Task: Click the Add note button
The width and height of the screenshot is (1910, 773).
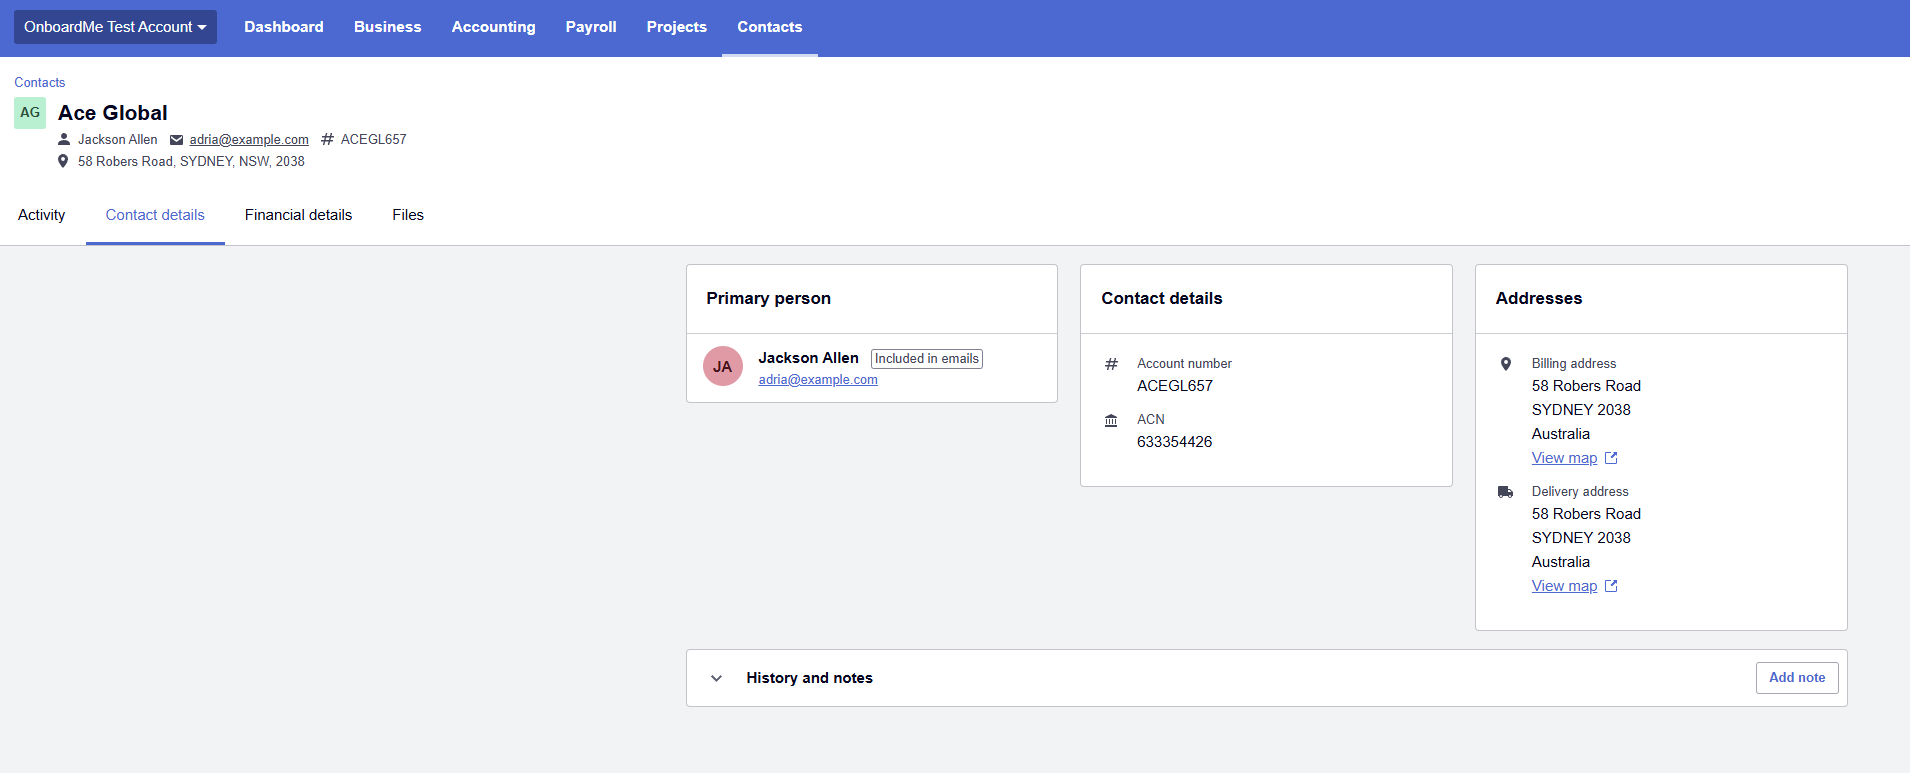Action: tap(1796, 678)
